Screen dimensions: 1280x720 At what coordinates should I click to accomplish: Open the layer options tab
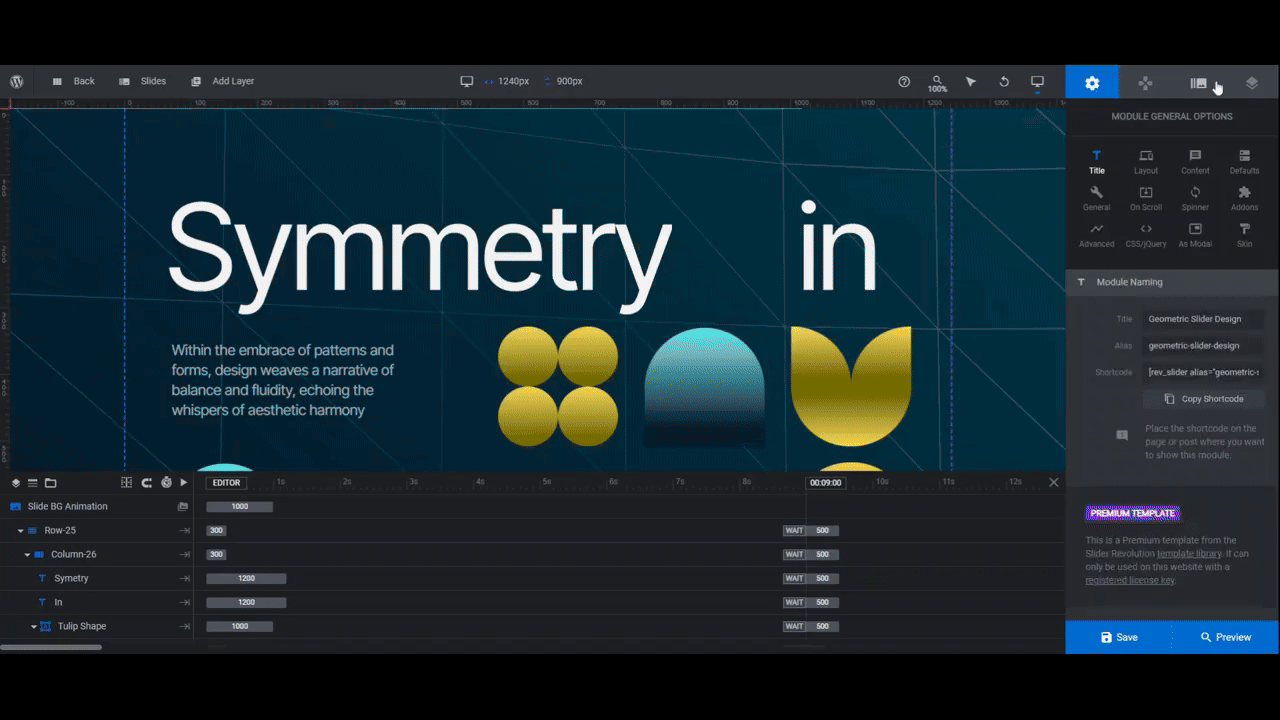[x=1252, y=82]
